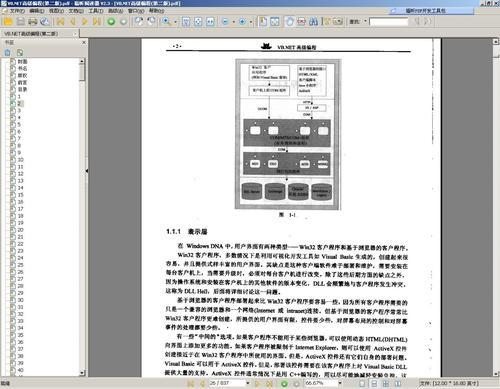Click the full screen view icon

275,22
